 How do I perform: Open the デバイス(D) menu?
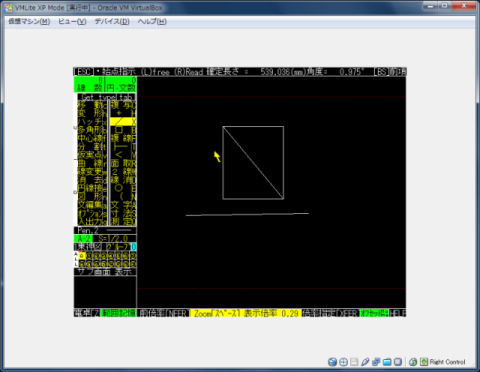point(112,22)
